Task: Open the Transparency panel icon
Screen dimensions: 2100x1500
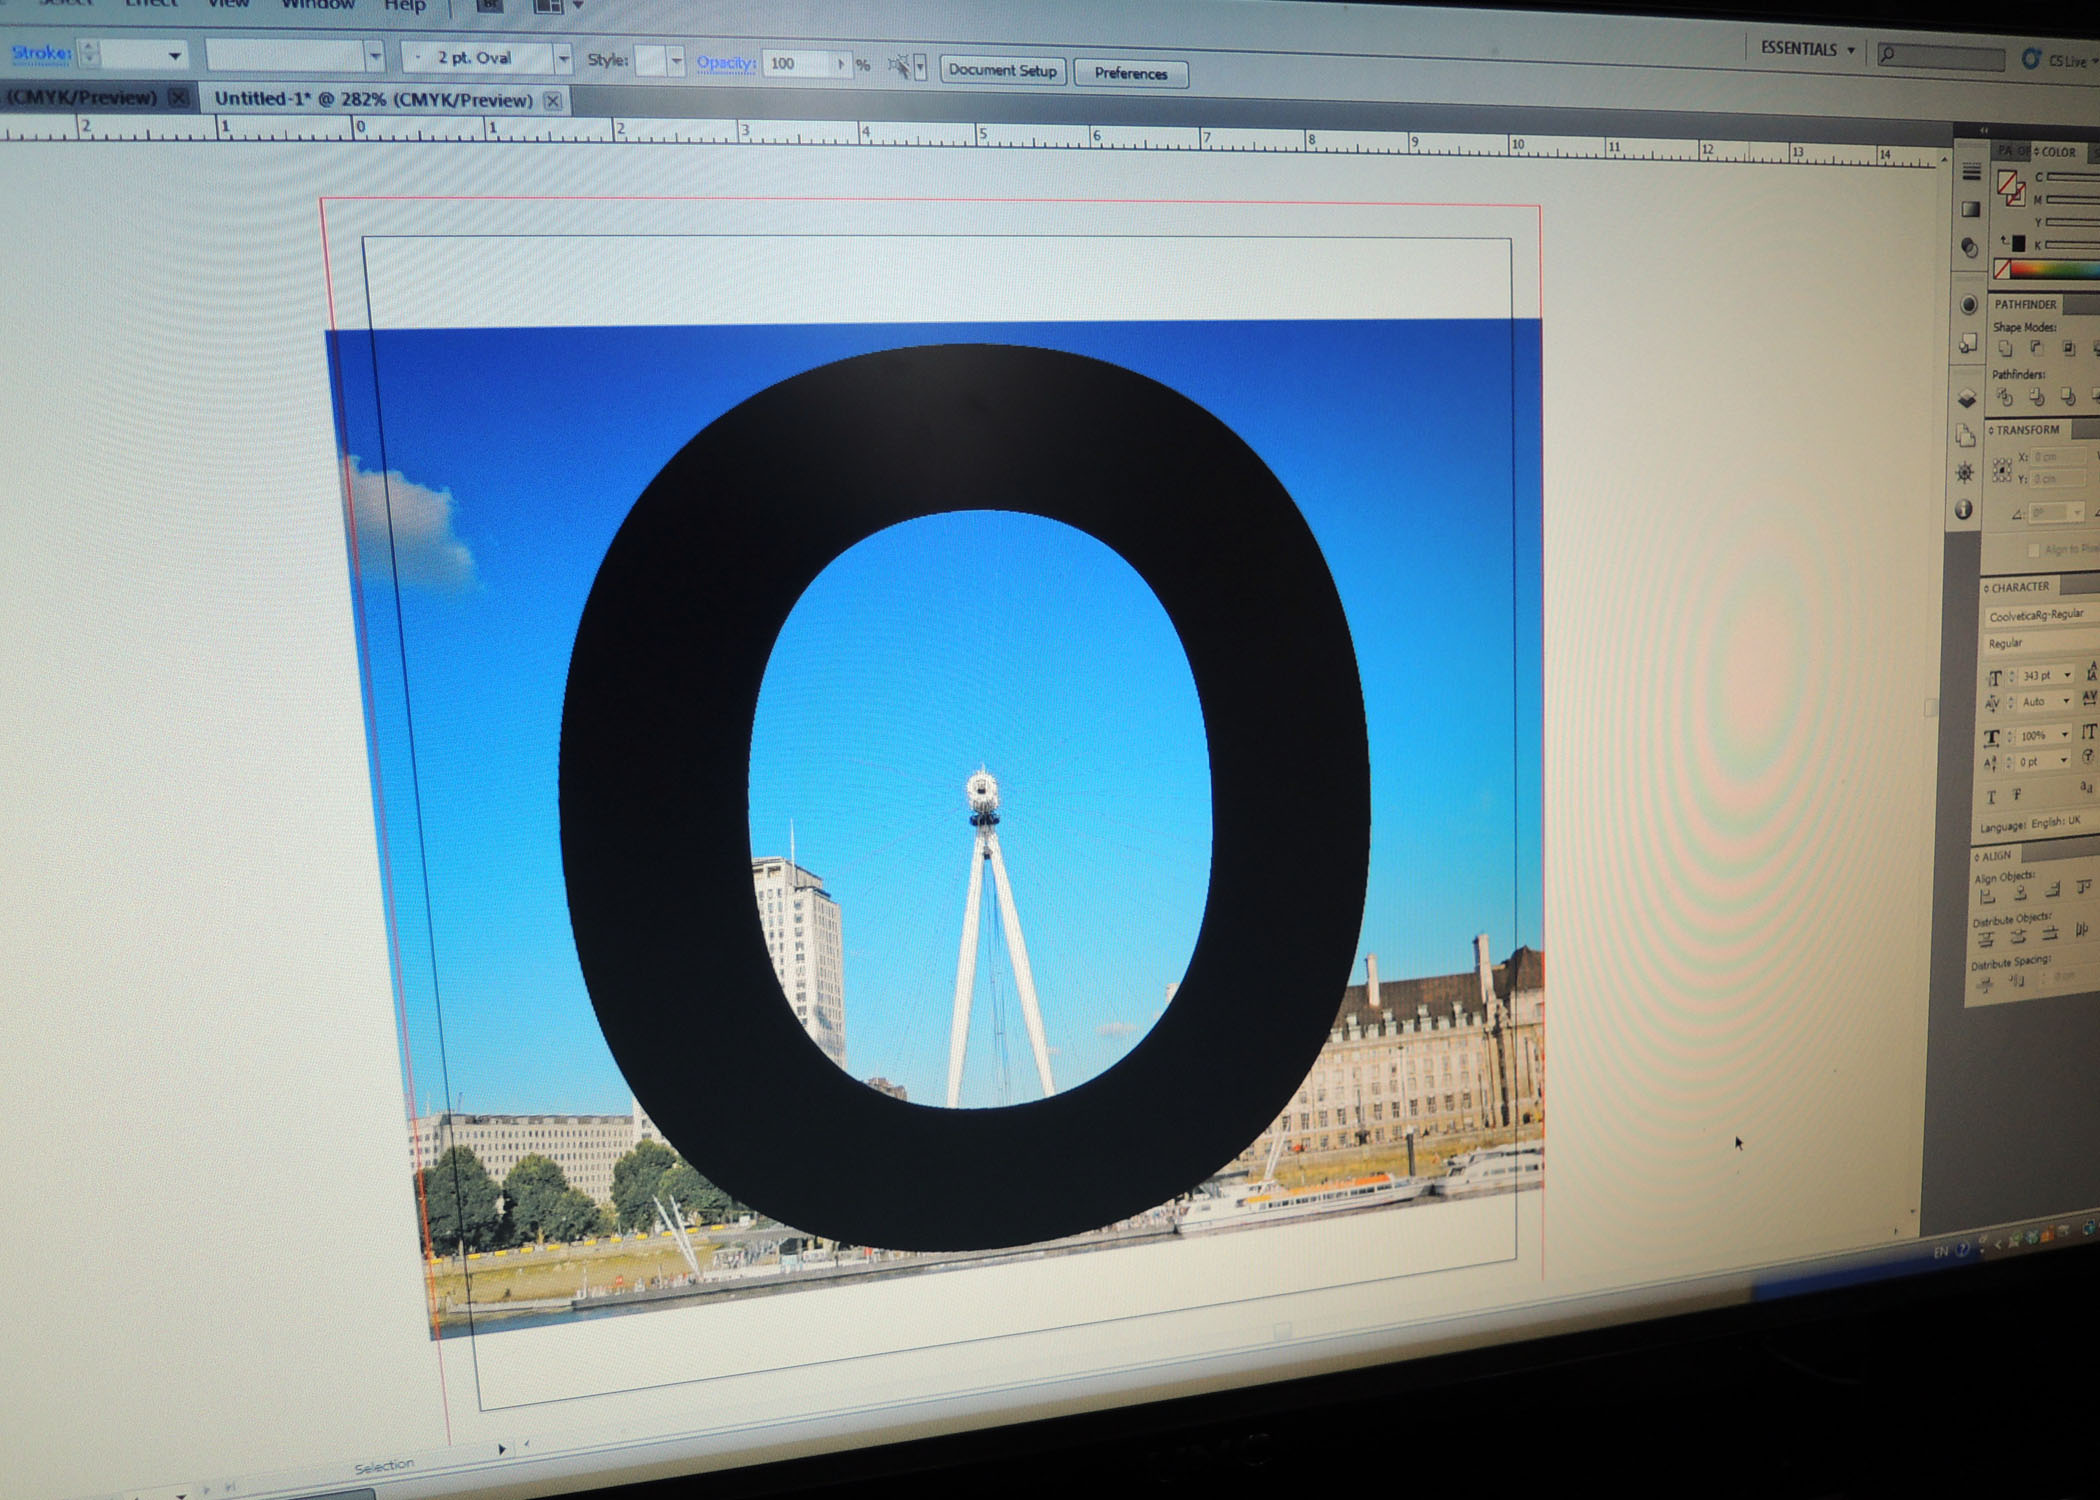Action: [1969, 248]
